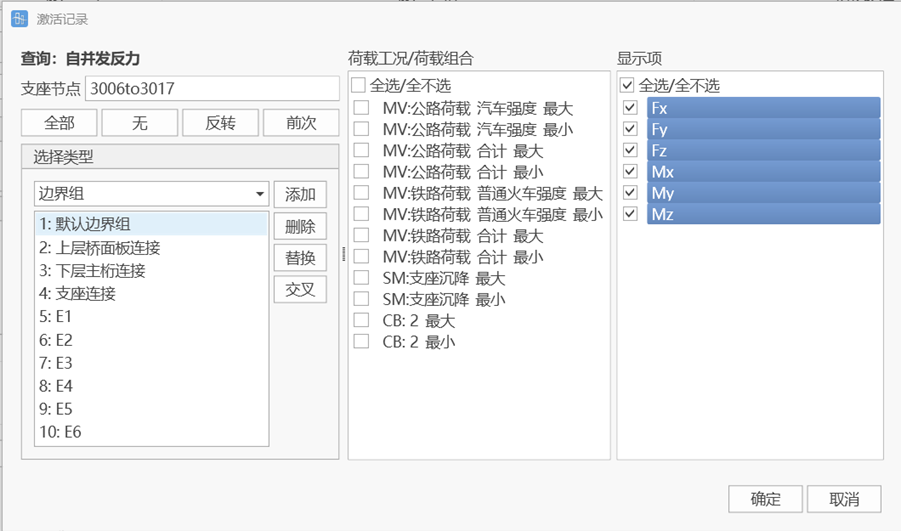
Task: Click the 支座节点 input field
Action: [212, 88]
